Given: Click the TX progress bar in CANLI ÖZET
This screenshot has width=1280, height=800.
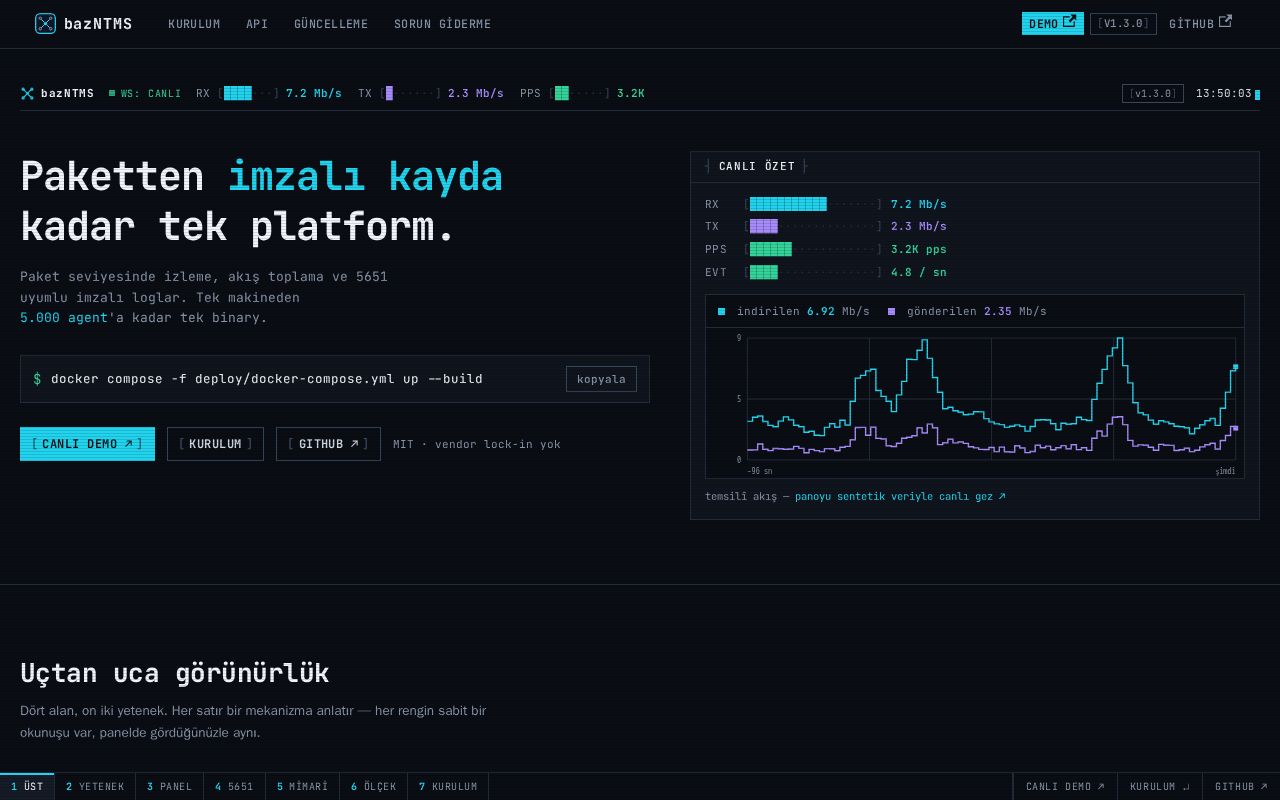Looking at the screenshot, I should pyautogui.click(x=813, y=227).
